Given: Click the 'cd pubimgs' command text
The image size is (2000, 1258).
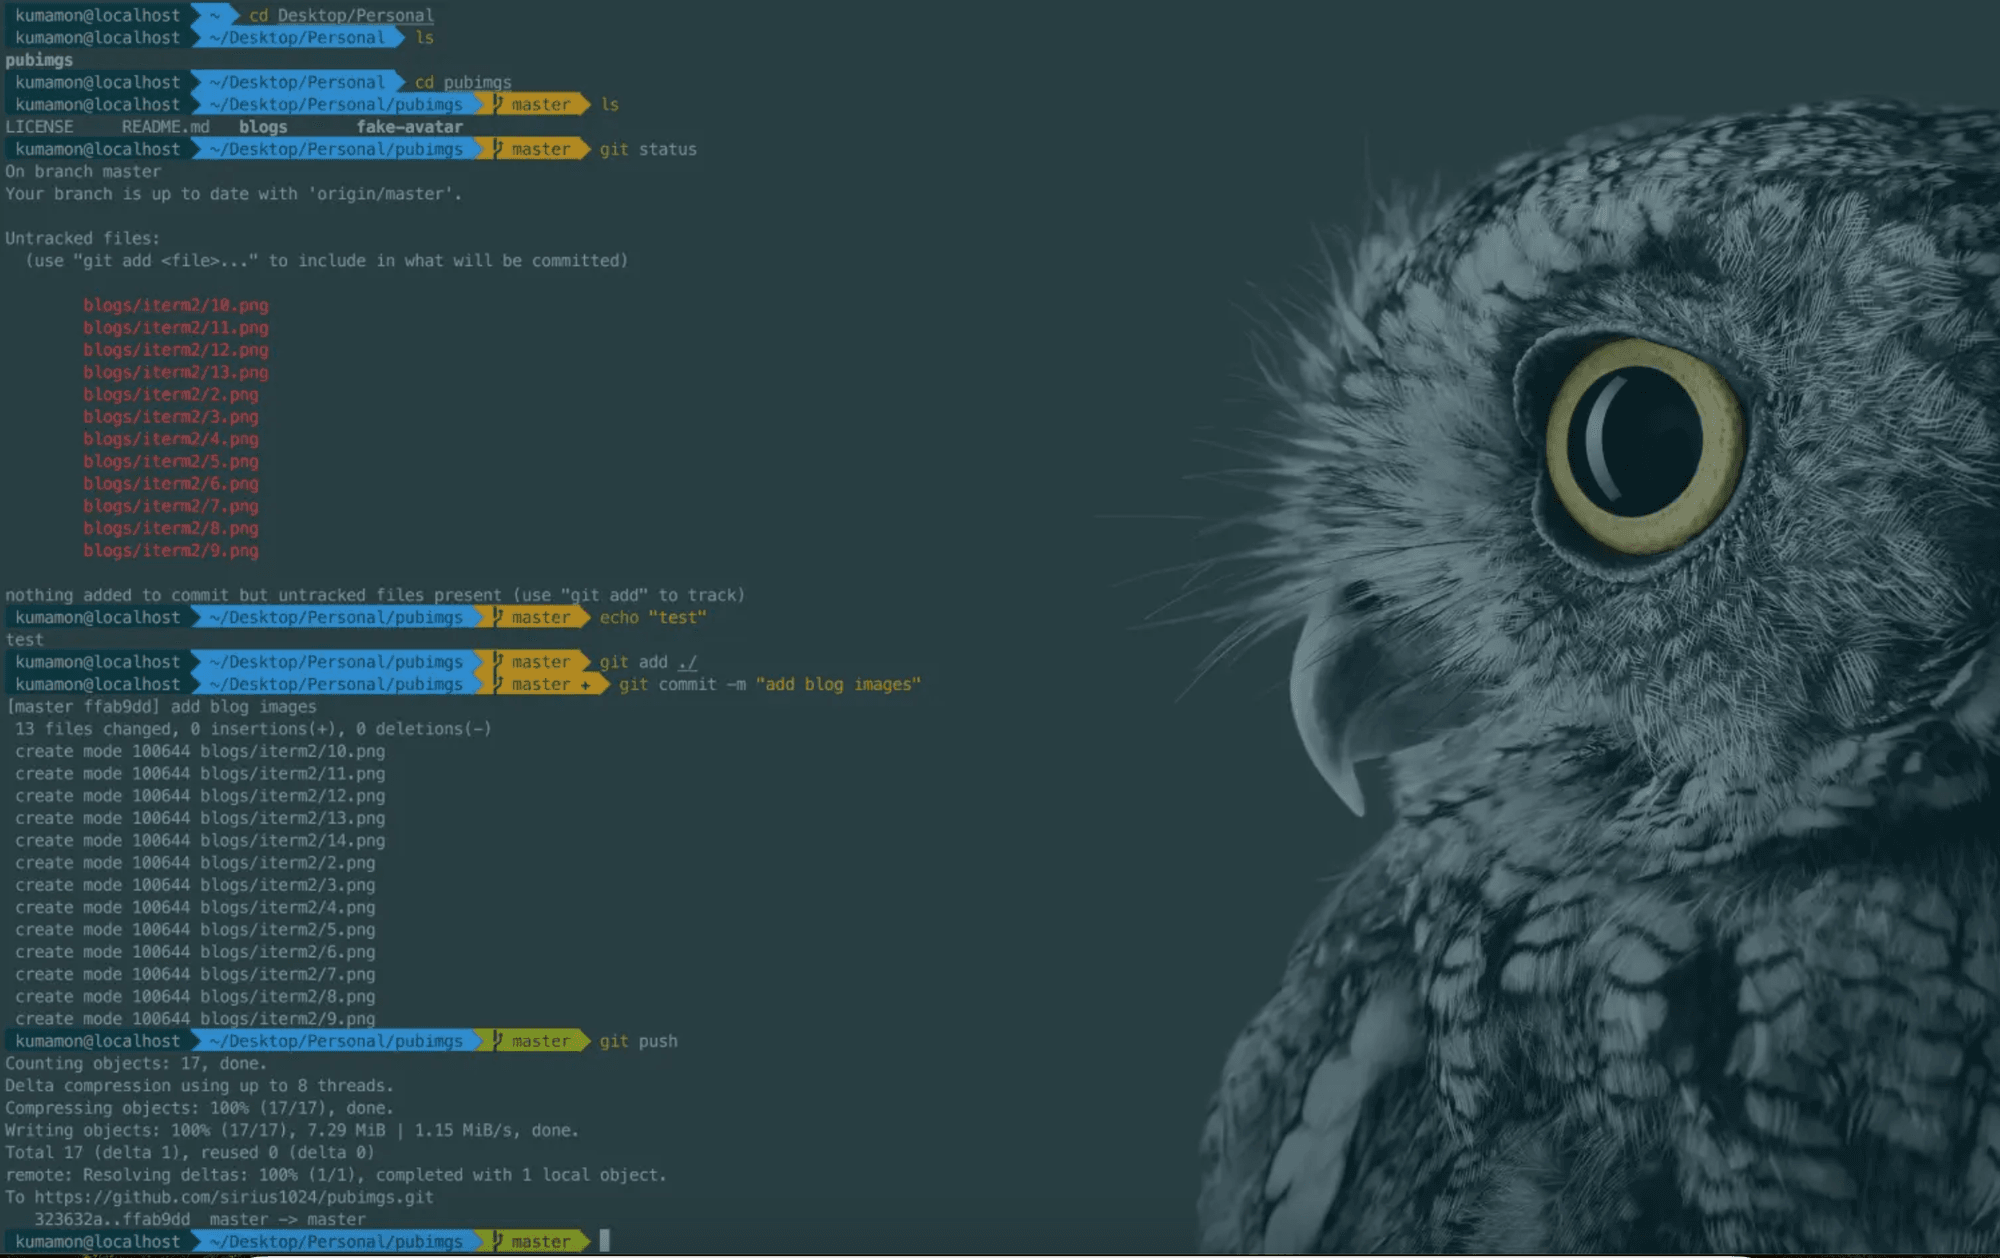Looking at the screenshot, I should point(463,82).
